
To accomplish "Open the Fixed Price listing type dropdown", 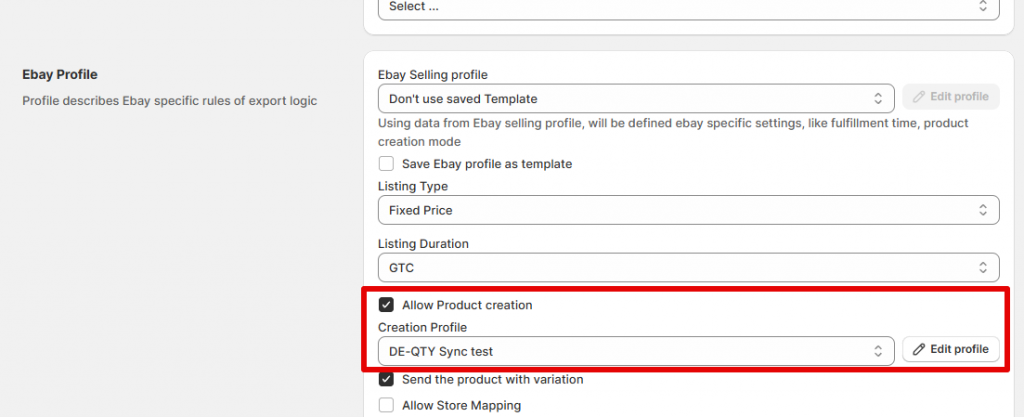I will (x=680, y=210).
